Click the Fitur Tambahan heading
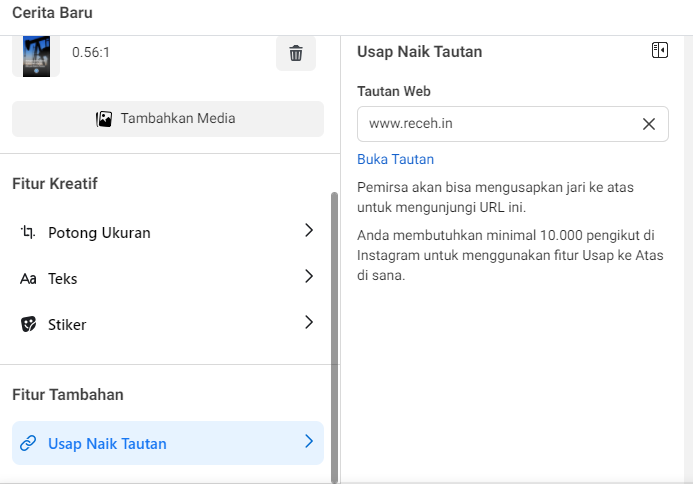This screenshot has width=693, height=493. pyautogui.click(x=68, y=394)
